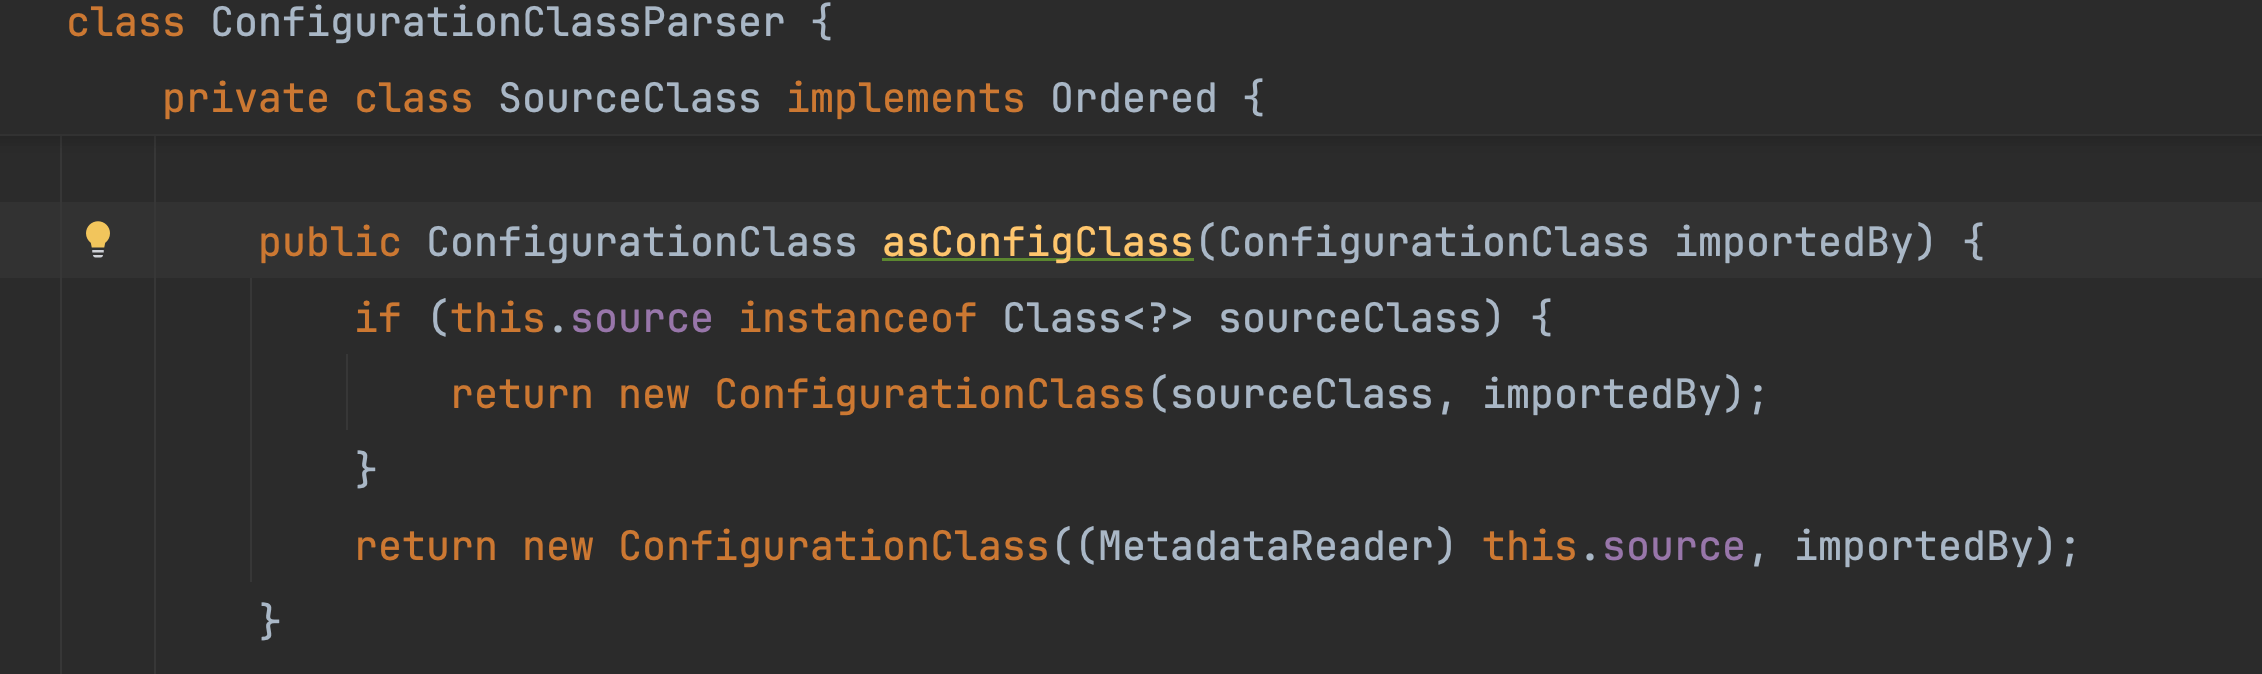Click the private keyword in sticky header
The height and width of the screenshot is (674, 2262).
pos(246,98)
